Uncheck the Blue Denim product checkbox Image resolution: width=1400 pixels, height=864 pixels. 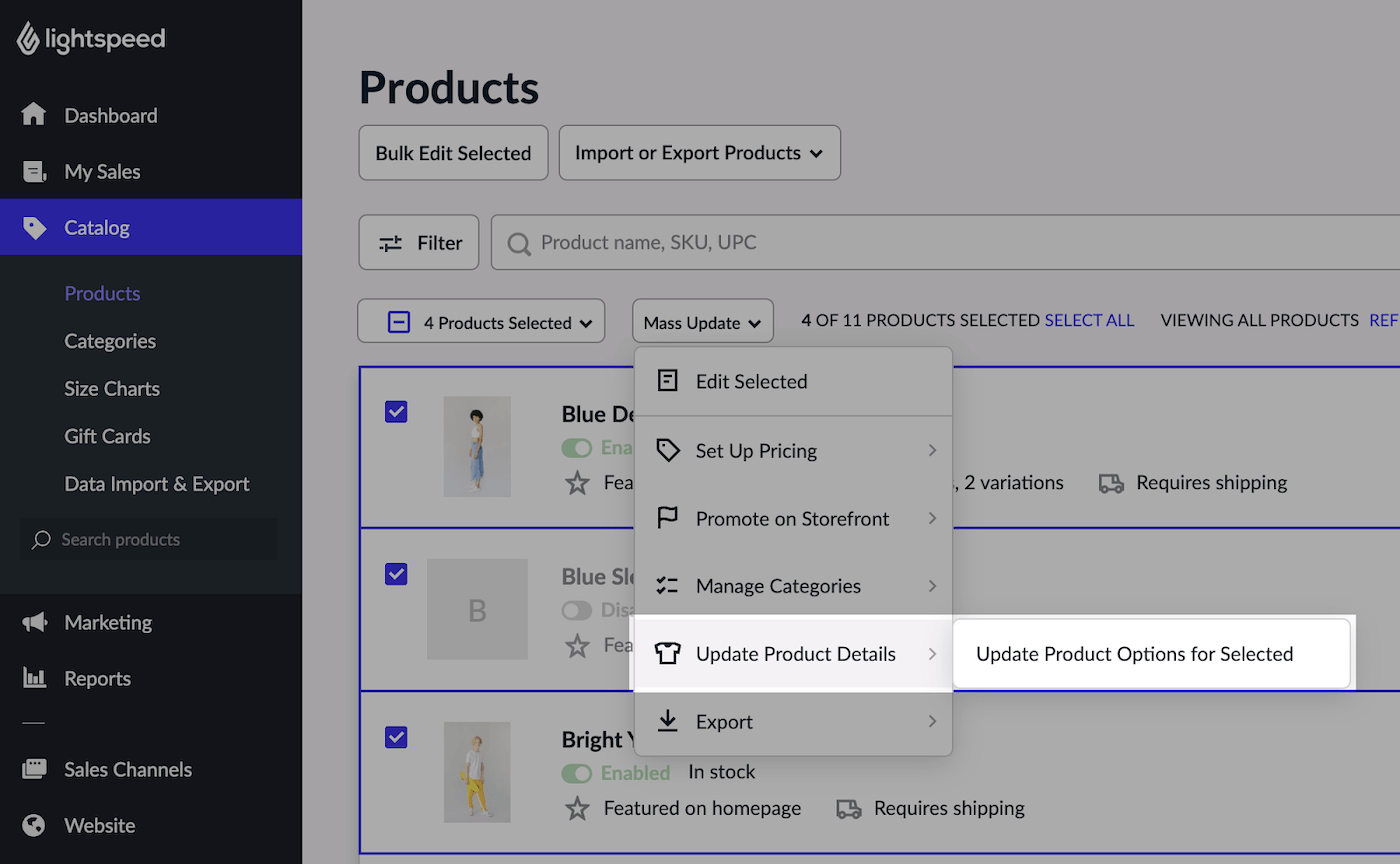(396, 411)
